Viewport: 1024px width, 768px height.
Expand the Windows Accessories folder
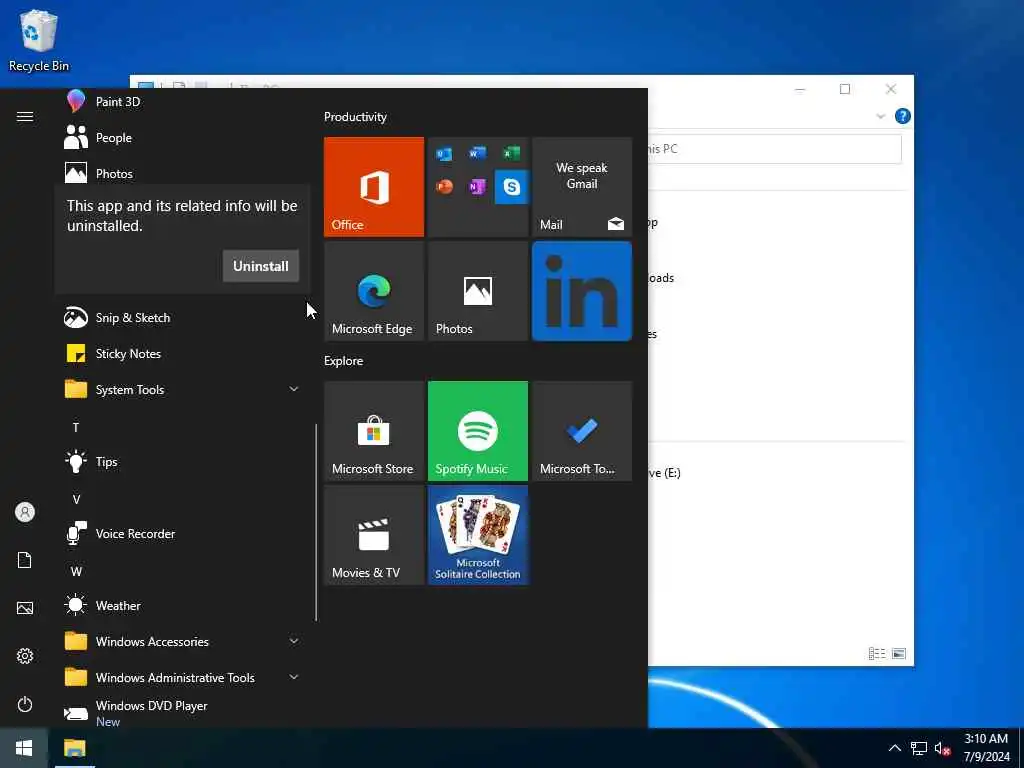coord(182,641)
